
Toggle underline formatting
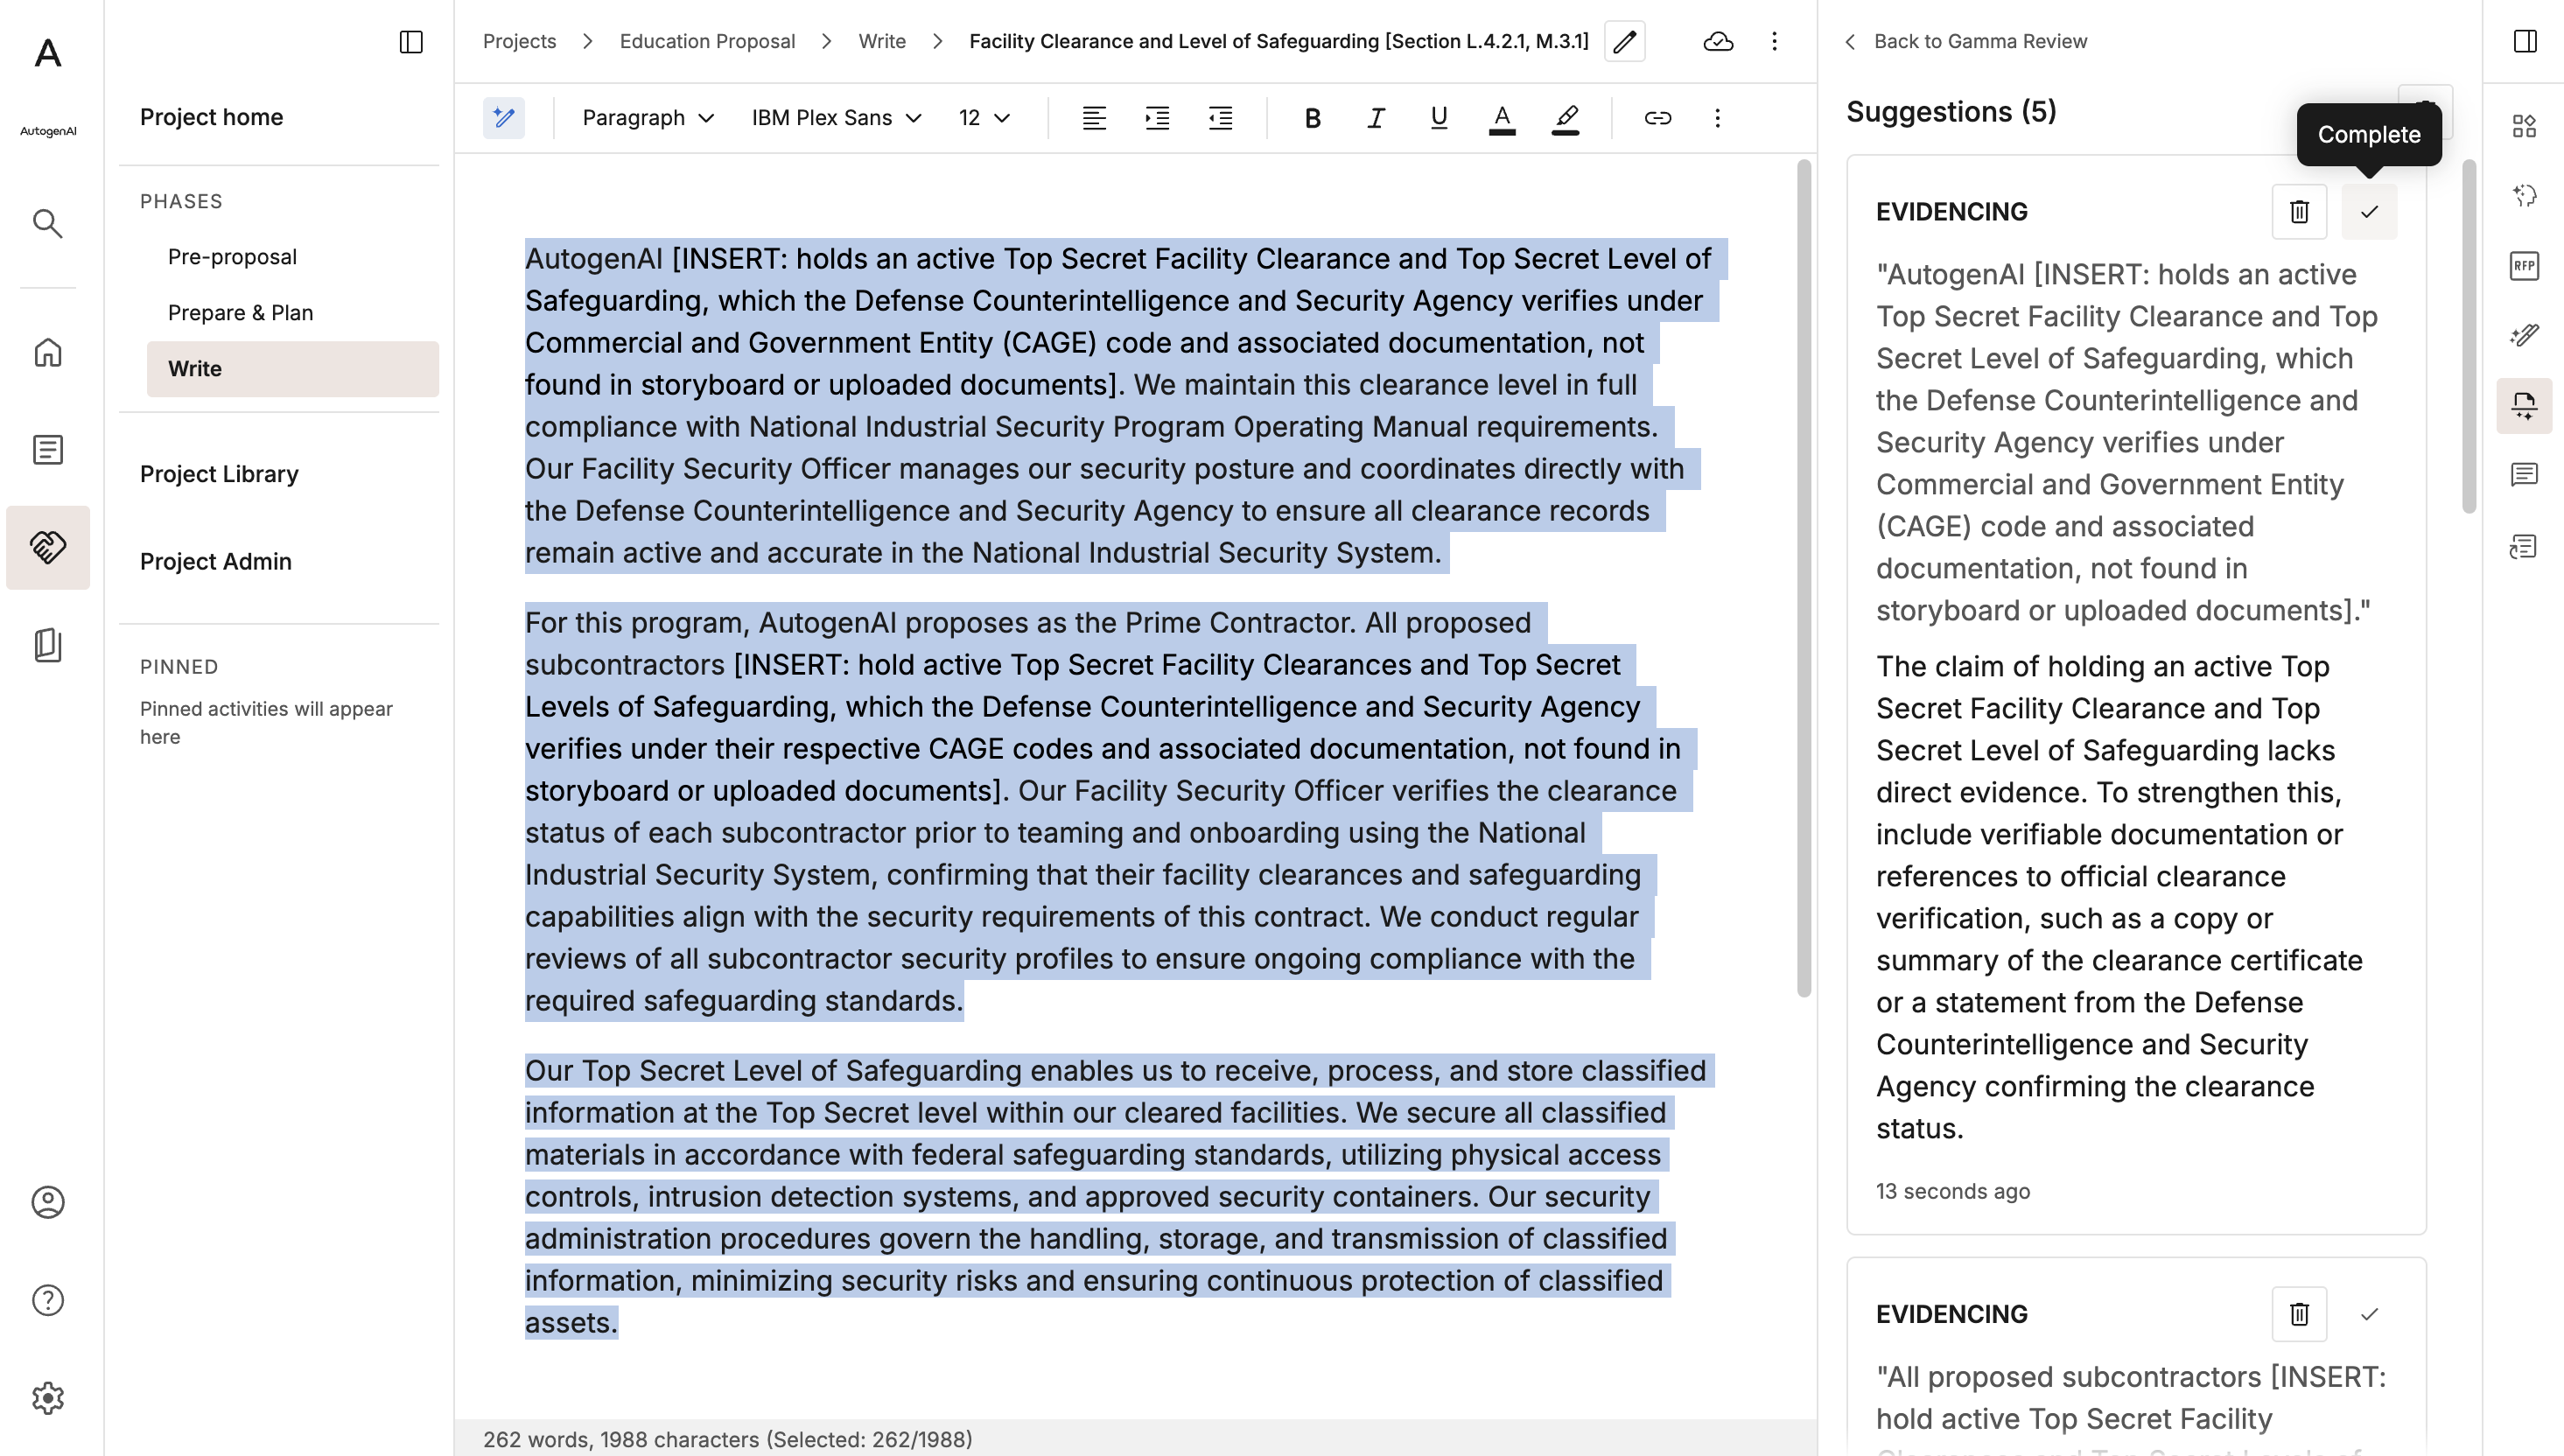[1439, 118]
